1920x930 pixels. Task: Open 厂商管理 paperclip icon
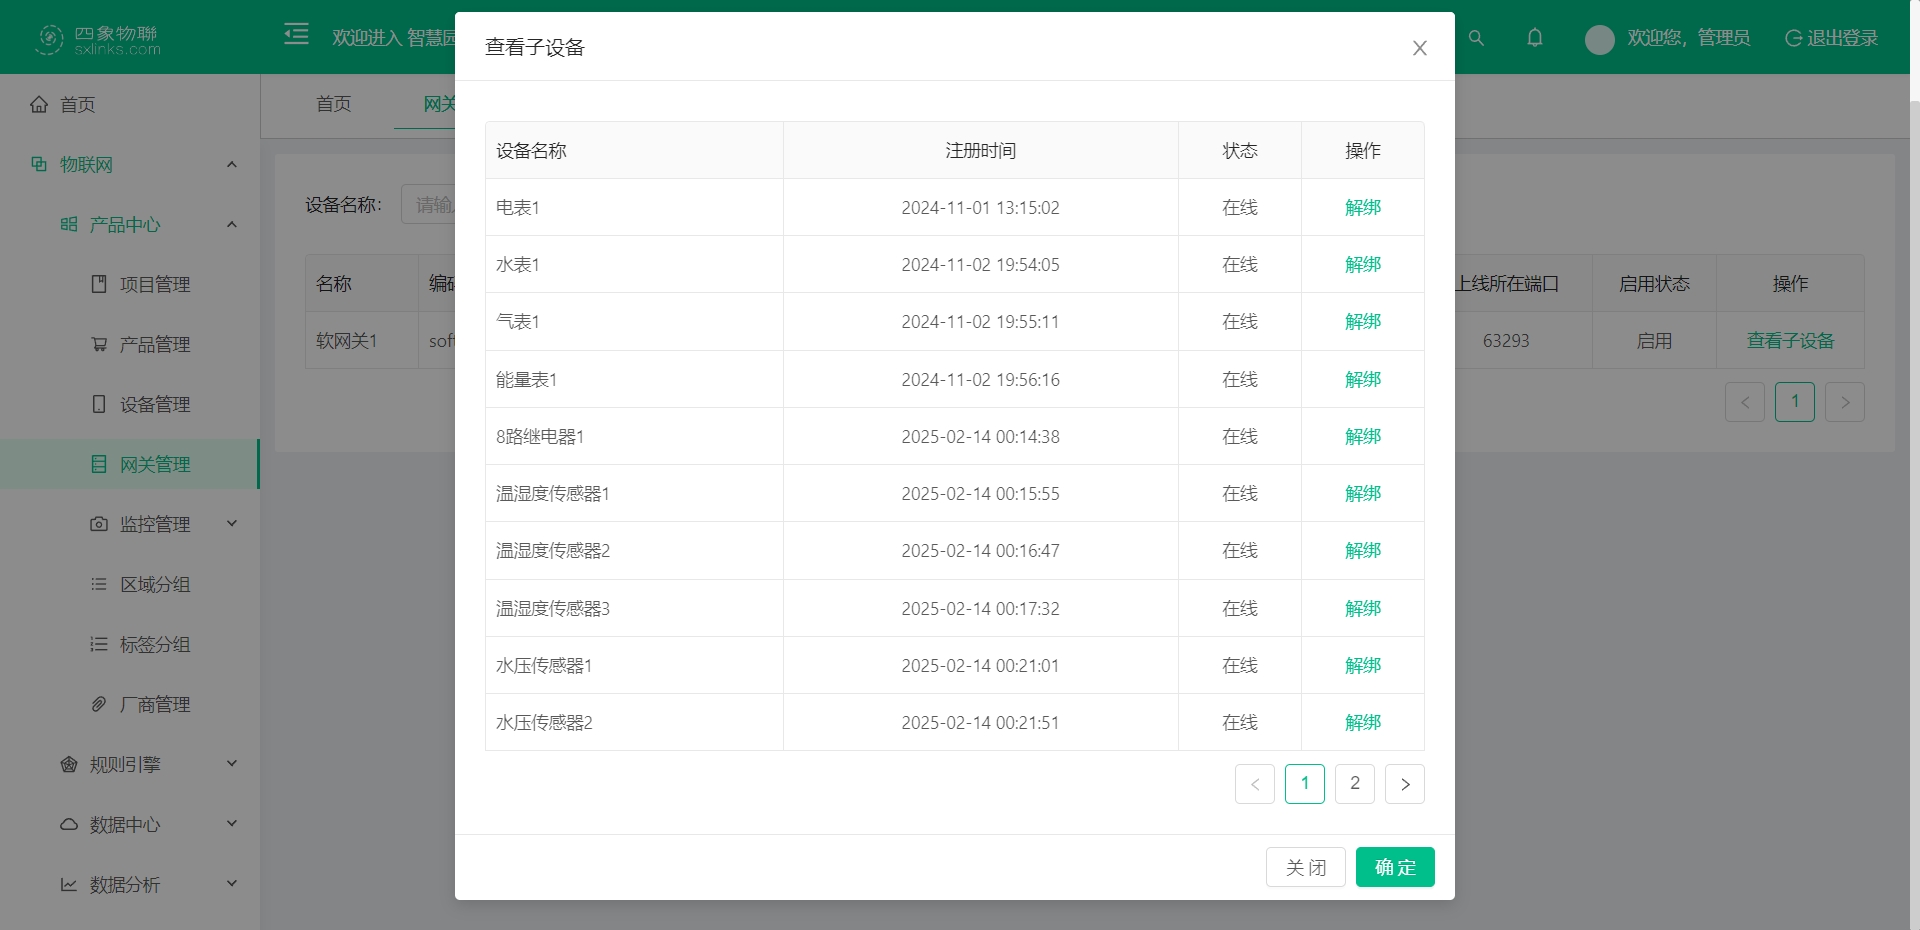click(98, 704)
